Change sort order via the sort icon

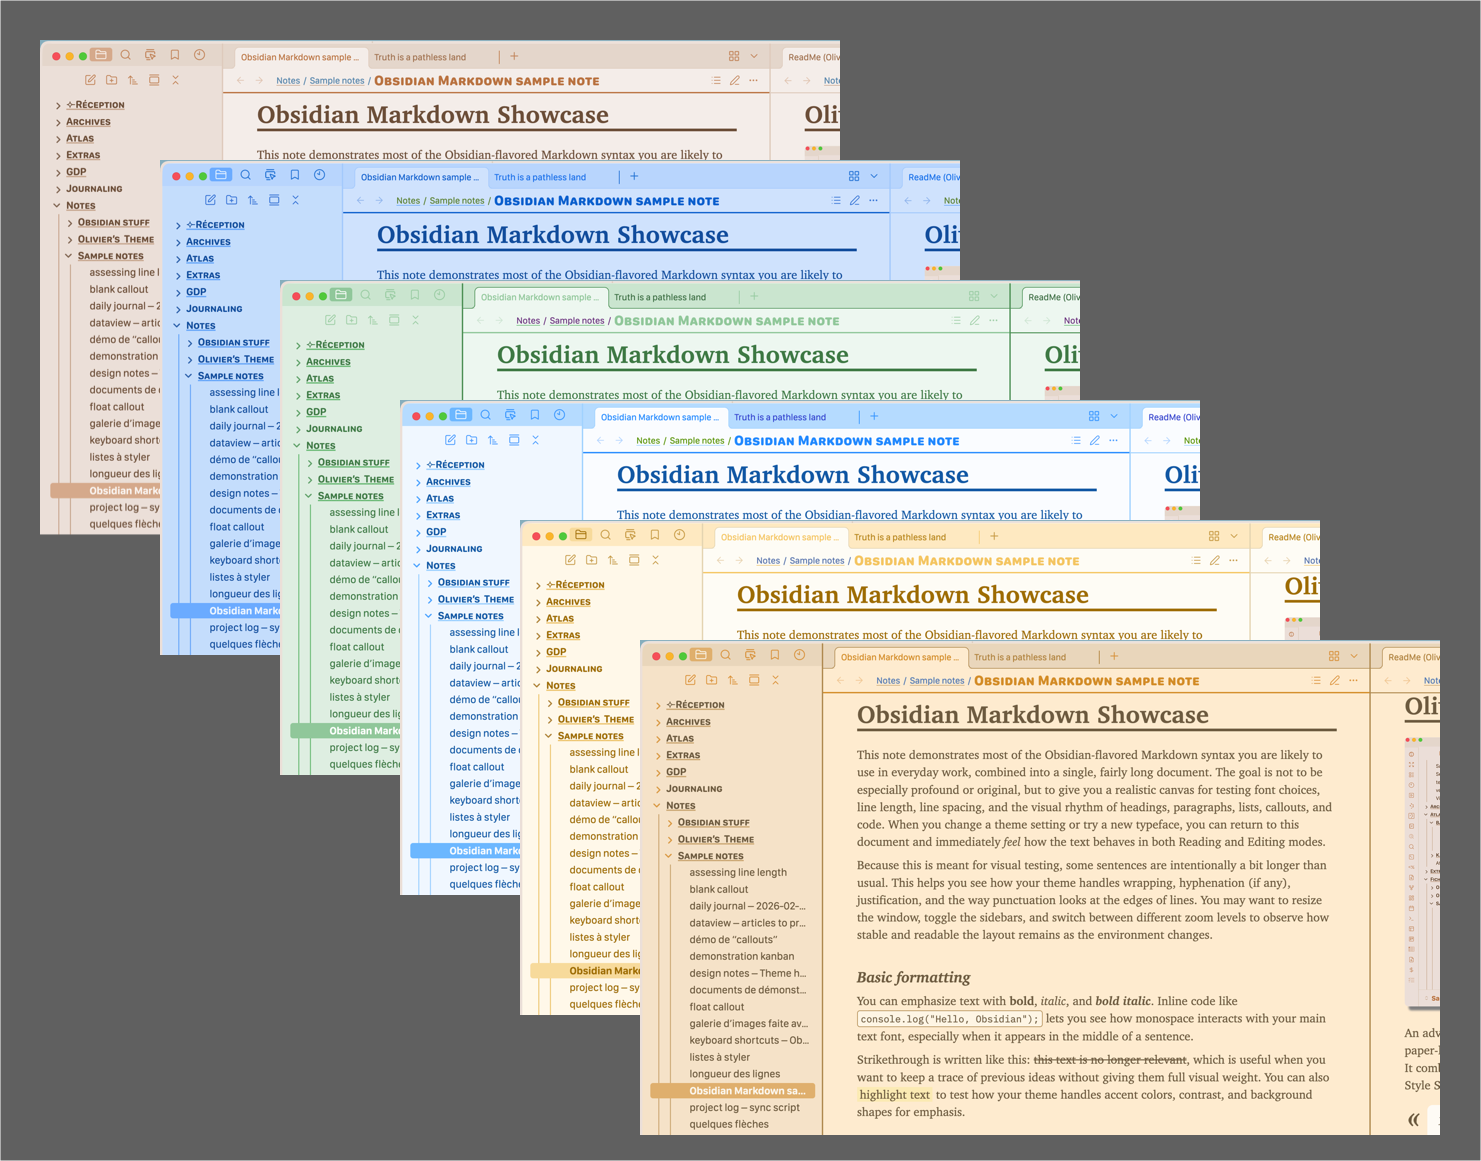coord(733,680)
